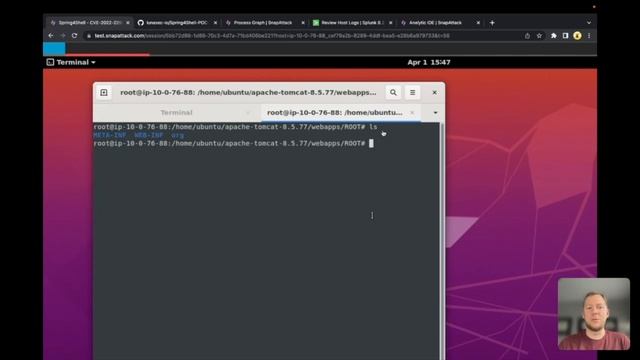Bookmark this page with star icon
The image size is (640, 360).
click(x=539, y=36)
